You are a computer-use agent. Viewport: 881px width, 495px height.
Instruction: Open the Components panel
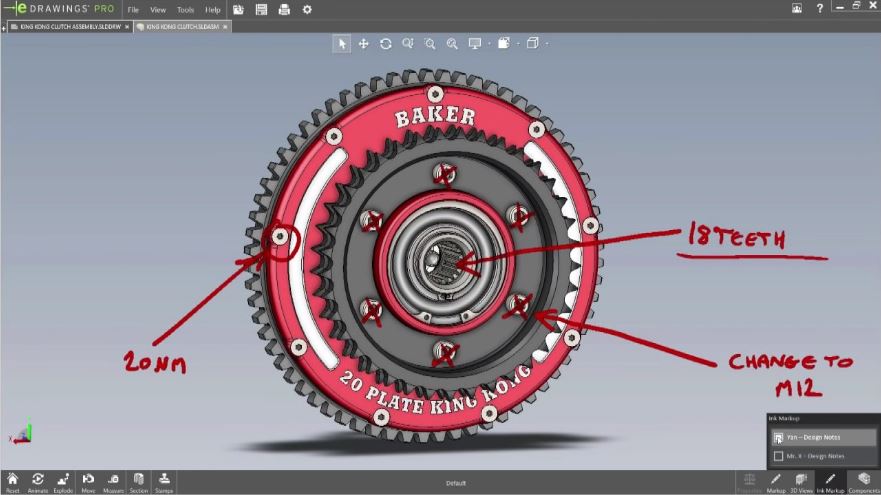point(864,482)
